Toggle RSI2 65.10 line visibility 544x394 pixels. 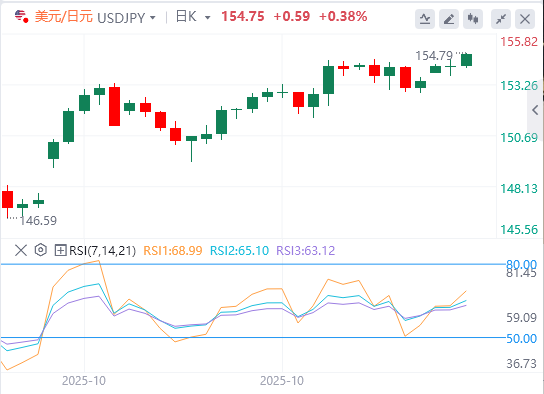click(239, 250)
